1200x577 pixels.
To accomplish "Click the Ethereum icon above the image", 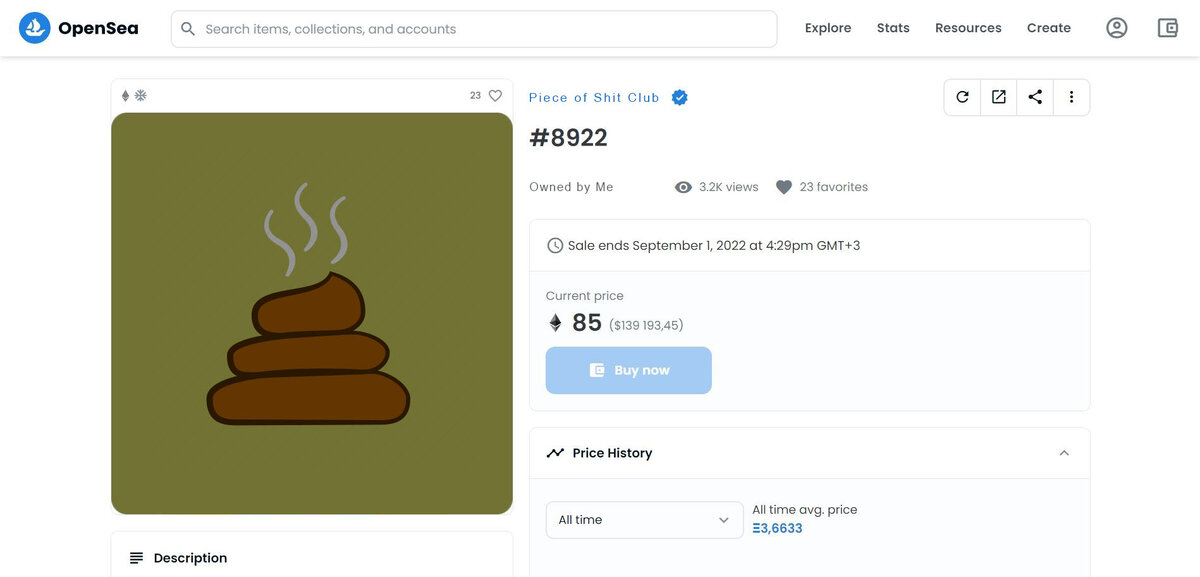I will click(x=125, y=96).
